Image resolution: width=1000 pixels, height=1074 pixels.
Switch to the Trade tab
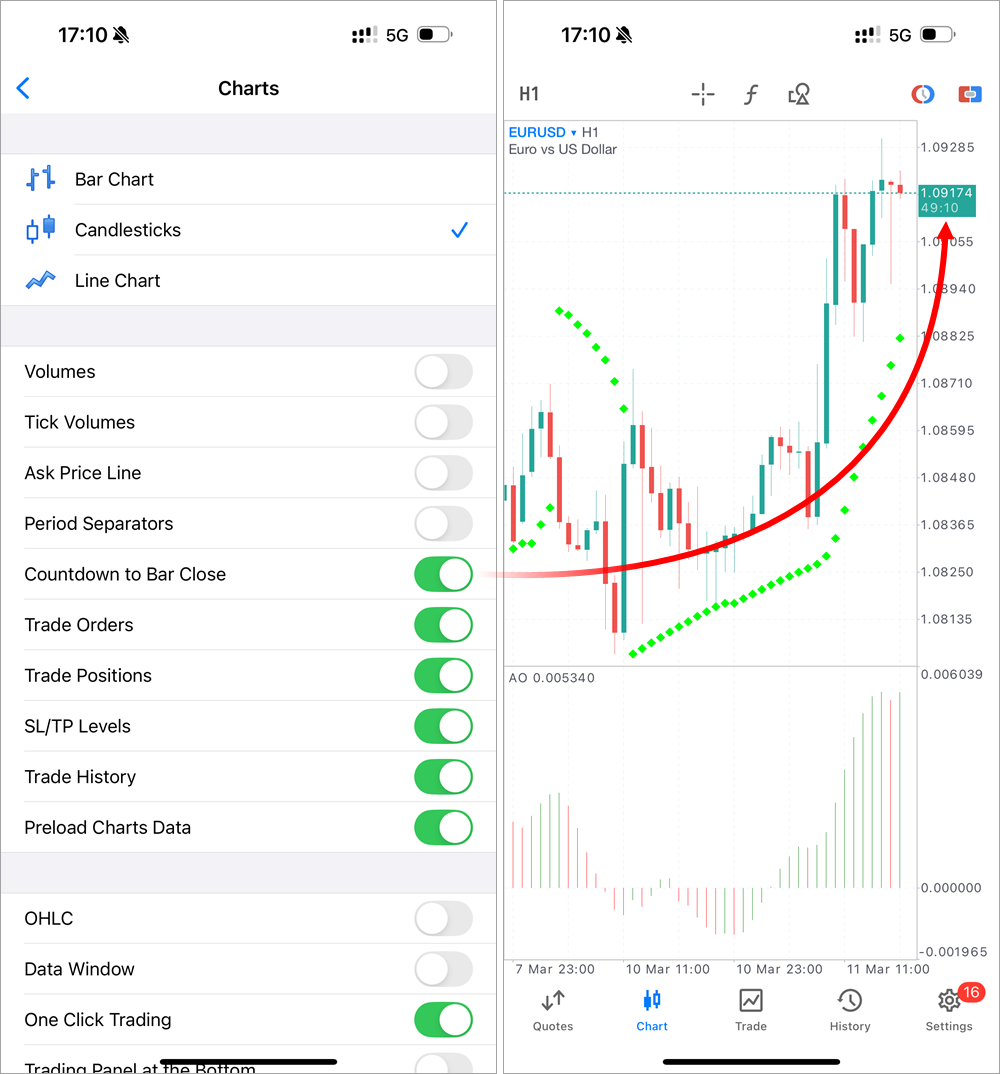coord(751,1008)
